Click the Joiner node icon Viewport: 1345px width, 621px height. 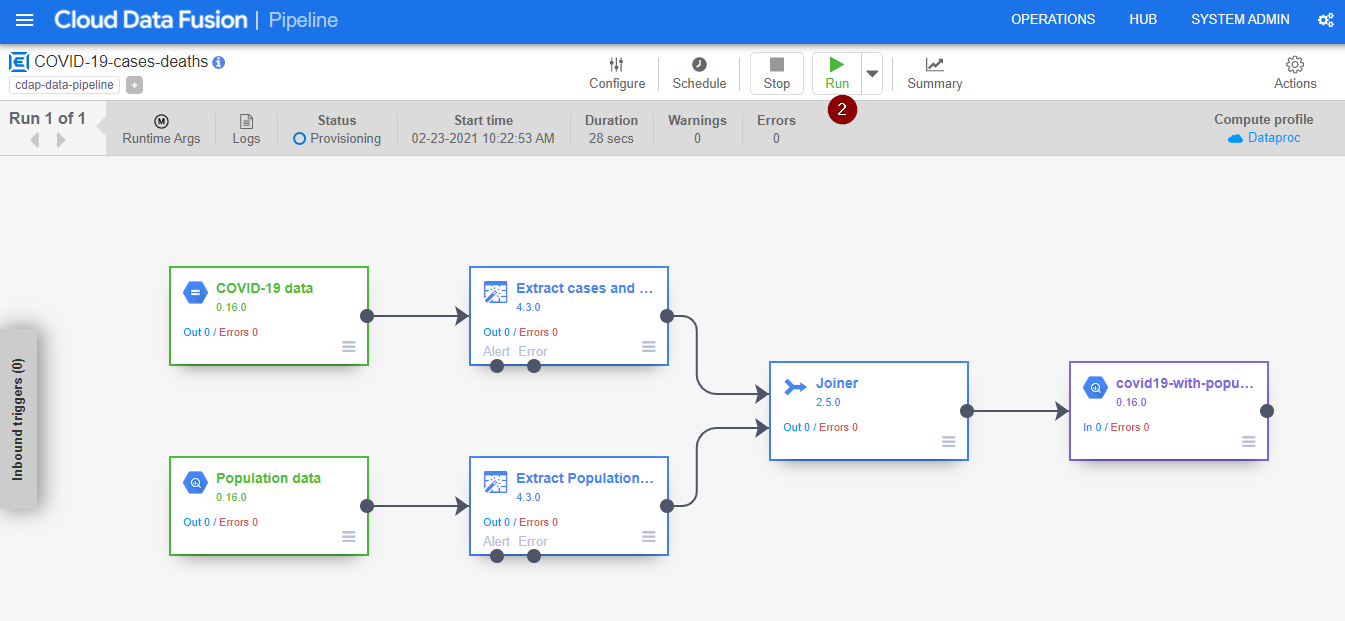click(x=795, y=387)
